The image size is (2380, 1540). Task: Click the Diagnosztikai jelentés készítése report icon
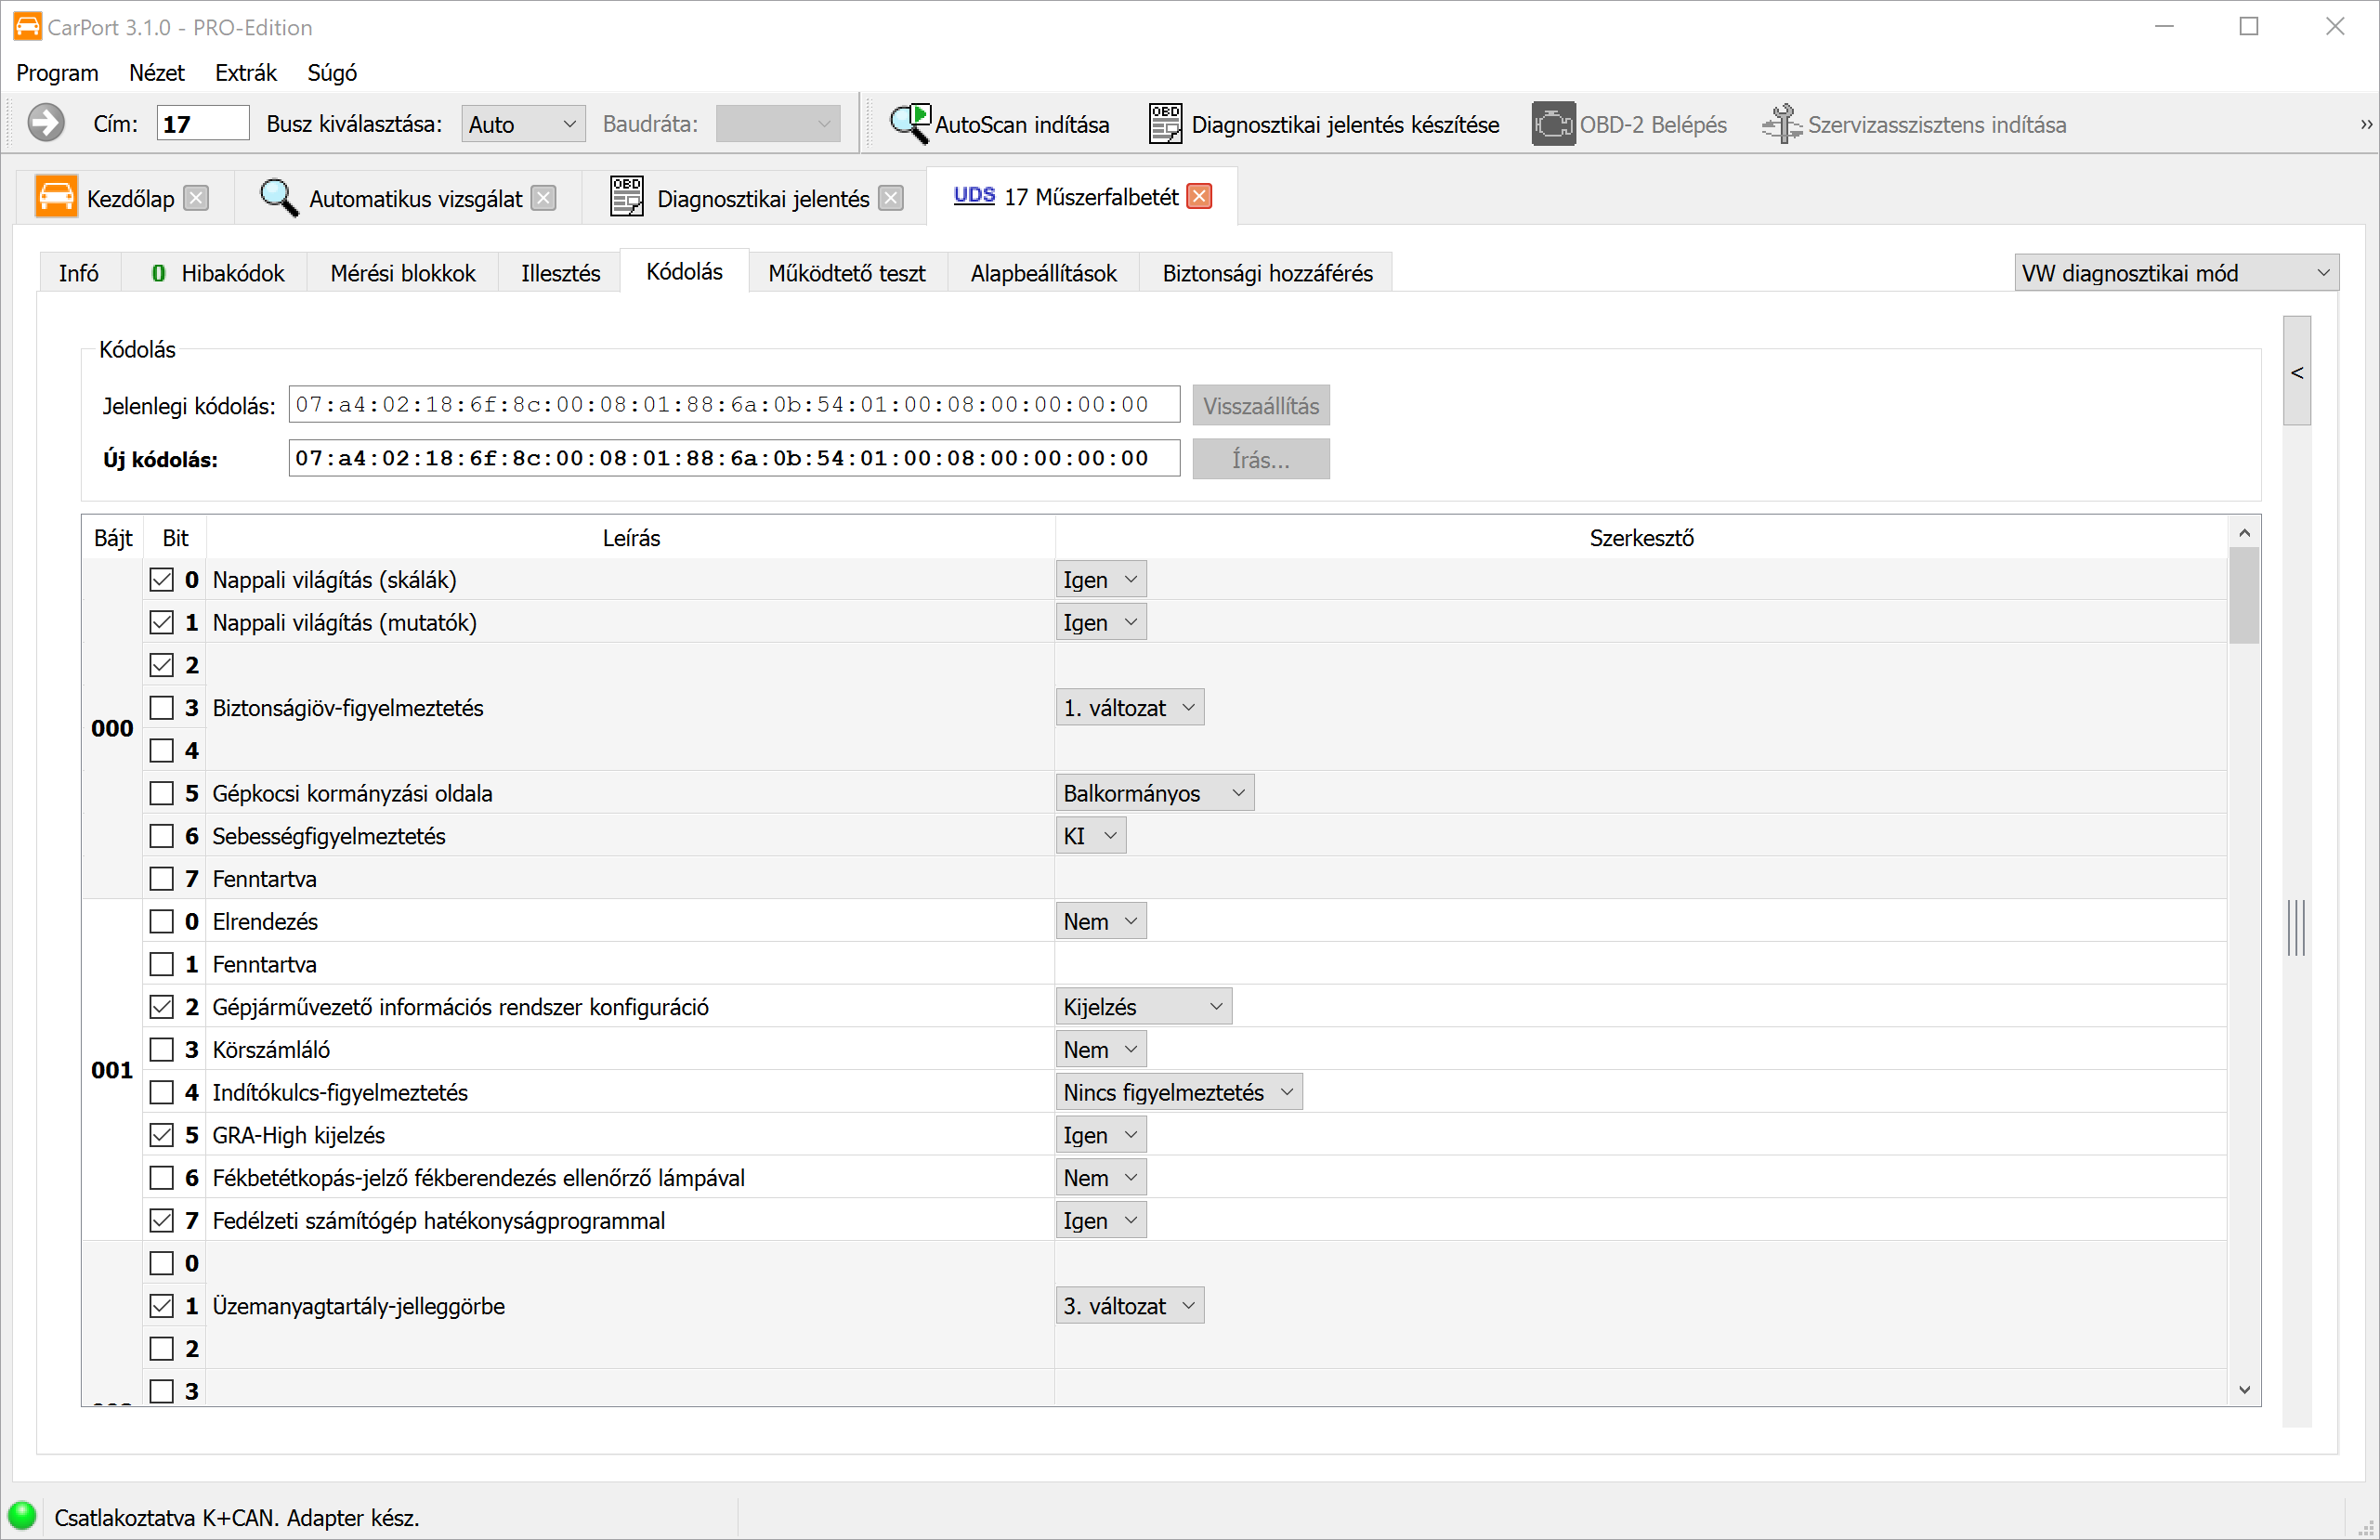click(1165, 124)
